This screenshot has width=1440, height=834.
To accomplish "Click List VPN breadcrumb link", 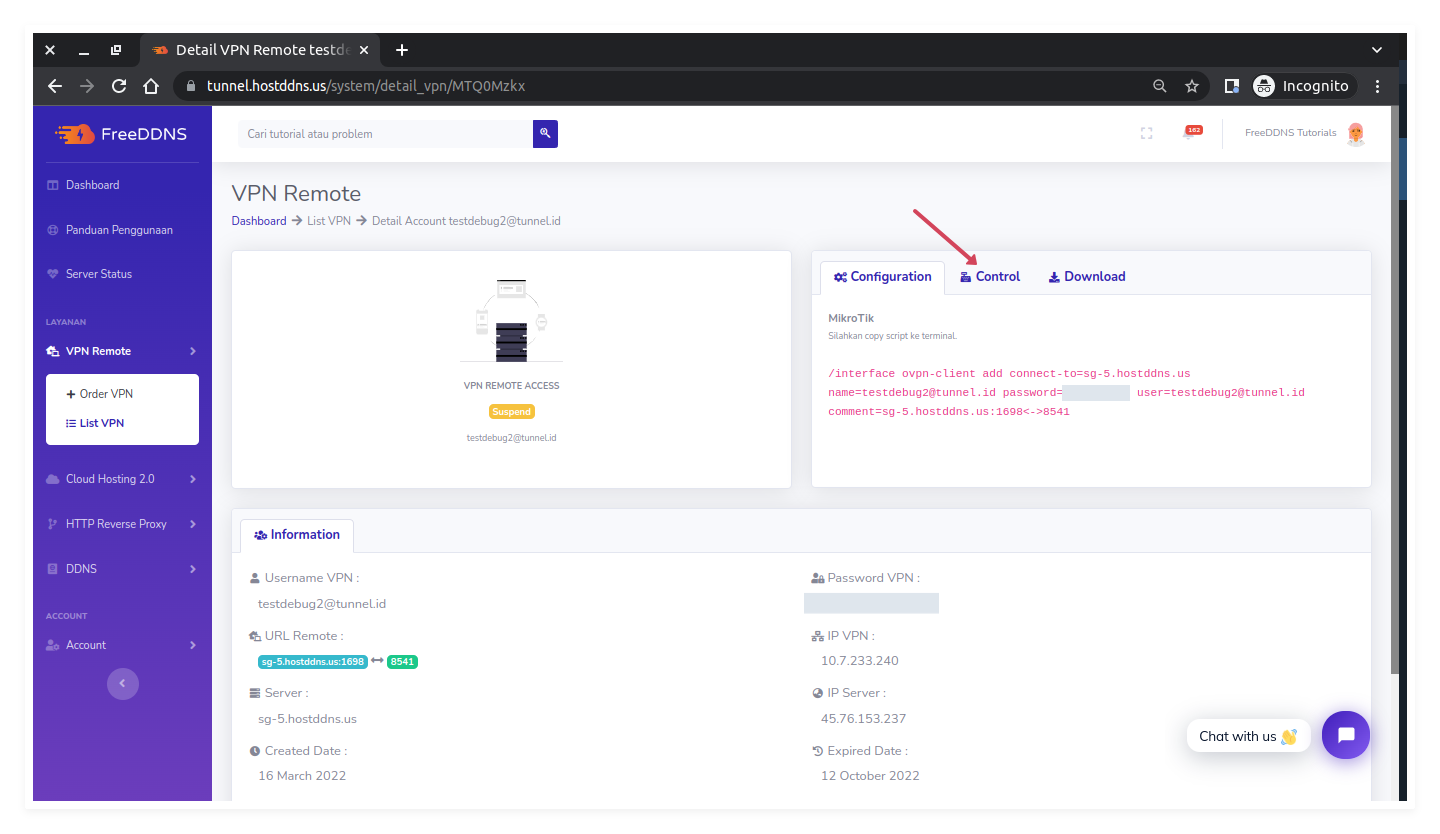I will tap(329, 221).
